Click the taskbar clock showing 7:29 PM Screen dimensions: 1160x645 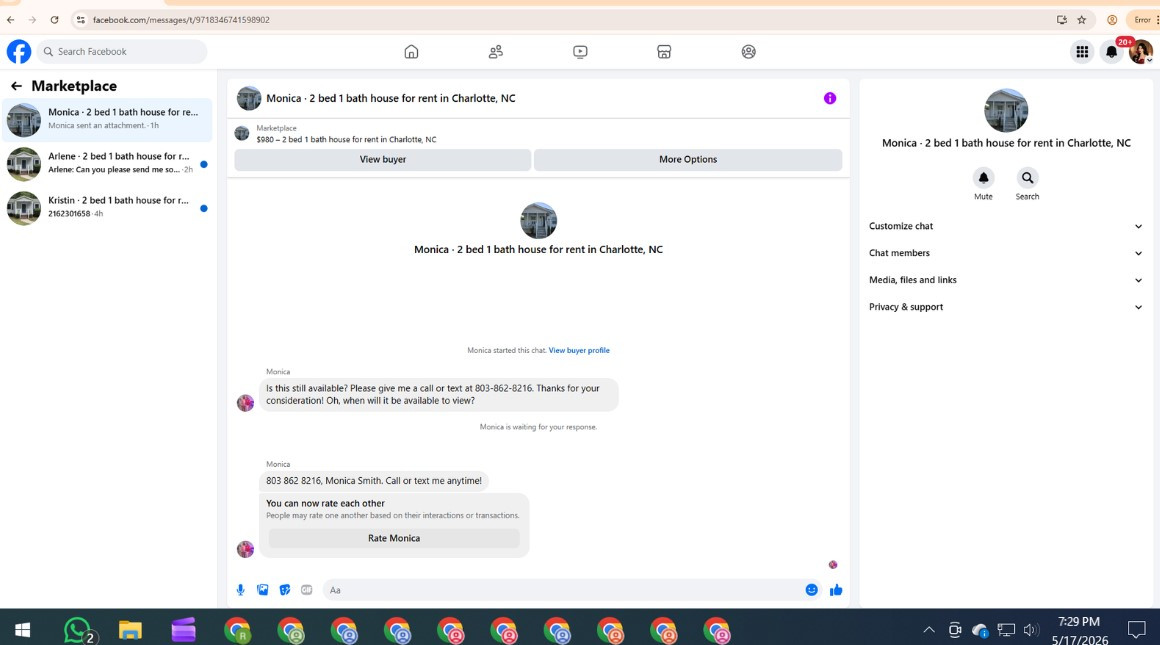click(1079, 630)
